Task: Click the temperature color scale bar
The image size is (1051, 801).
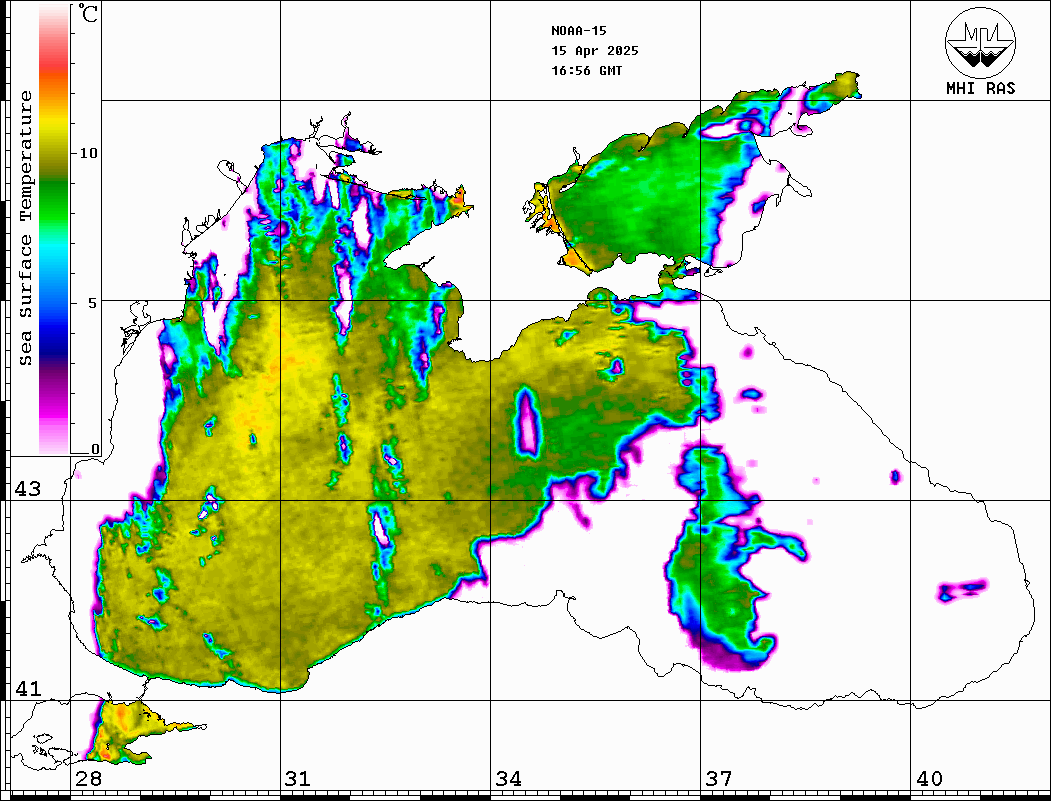Action: point(54,230)
